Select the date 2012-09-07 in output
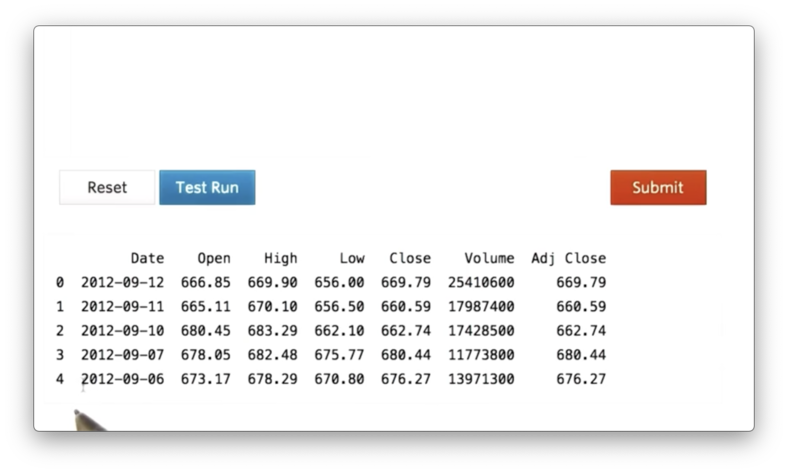 click(122, 355)
